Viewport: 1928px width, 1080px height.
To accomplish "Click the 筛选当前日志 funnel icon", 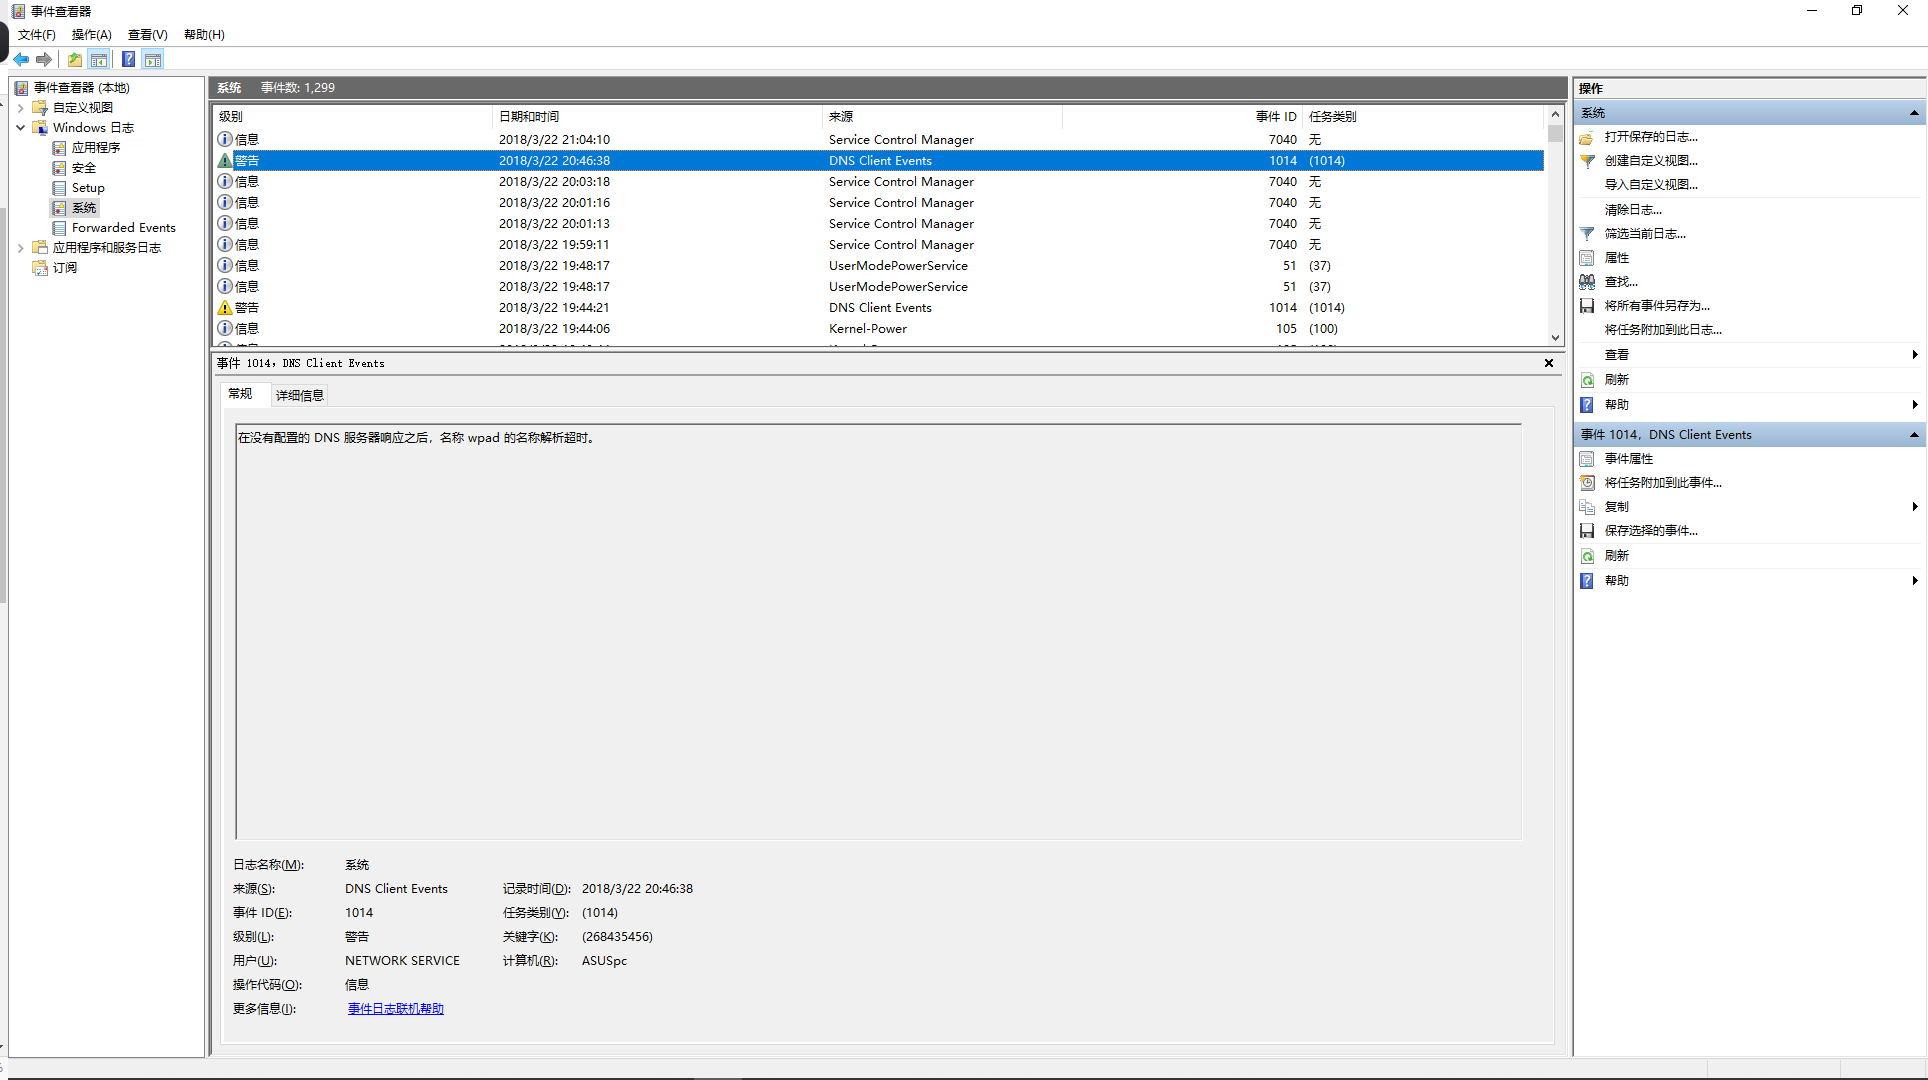I will [x=1587, y=234].
